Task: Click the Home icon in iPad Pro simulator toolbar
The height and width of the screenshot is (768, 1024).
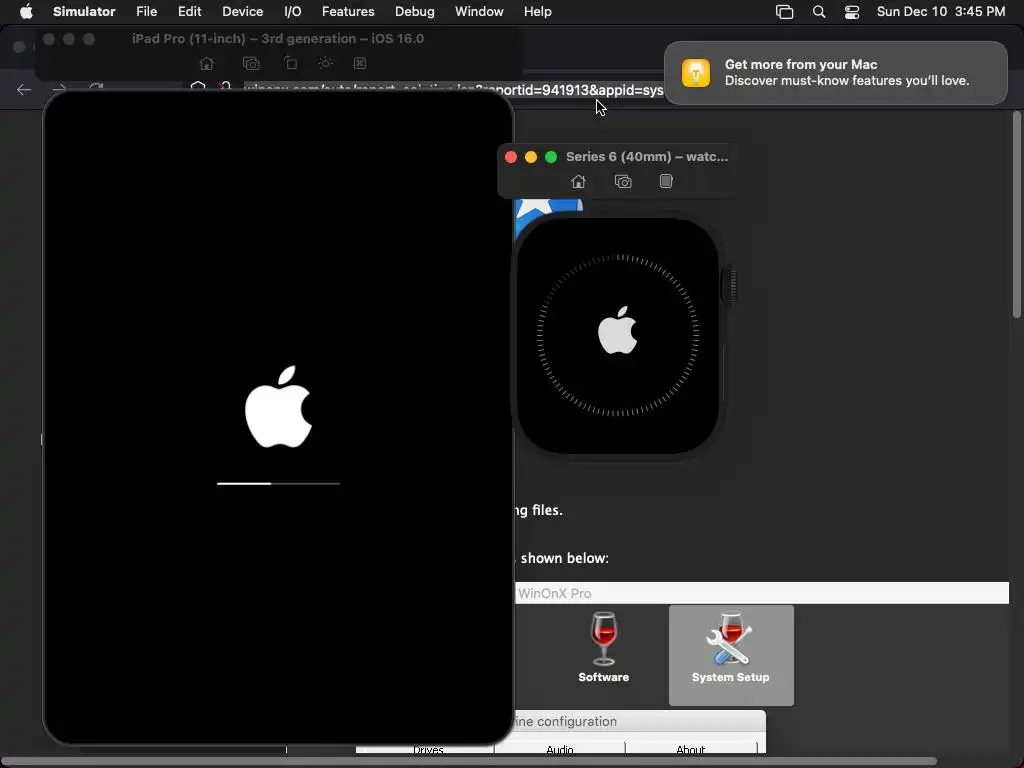Action: tap(206, 63)
